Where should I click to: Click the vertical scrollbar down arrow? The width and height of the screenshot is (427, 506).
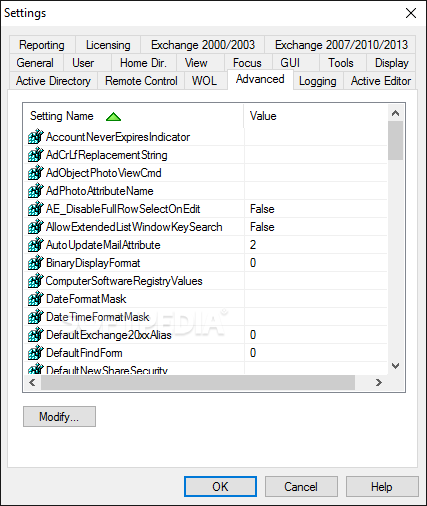(x=396, y=366)
